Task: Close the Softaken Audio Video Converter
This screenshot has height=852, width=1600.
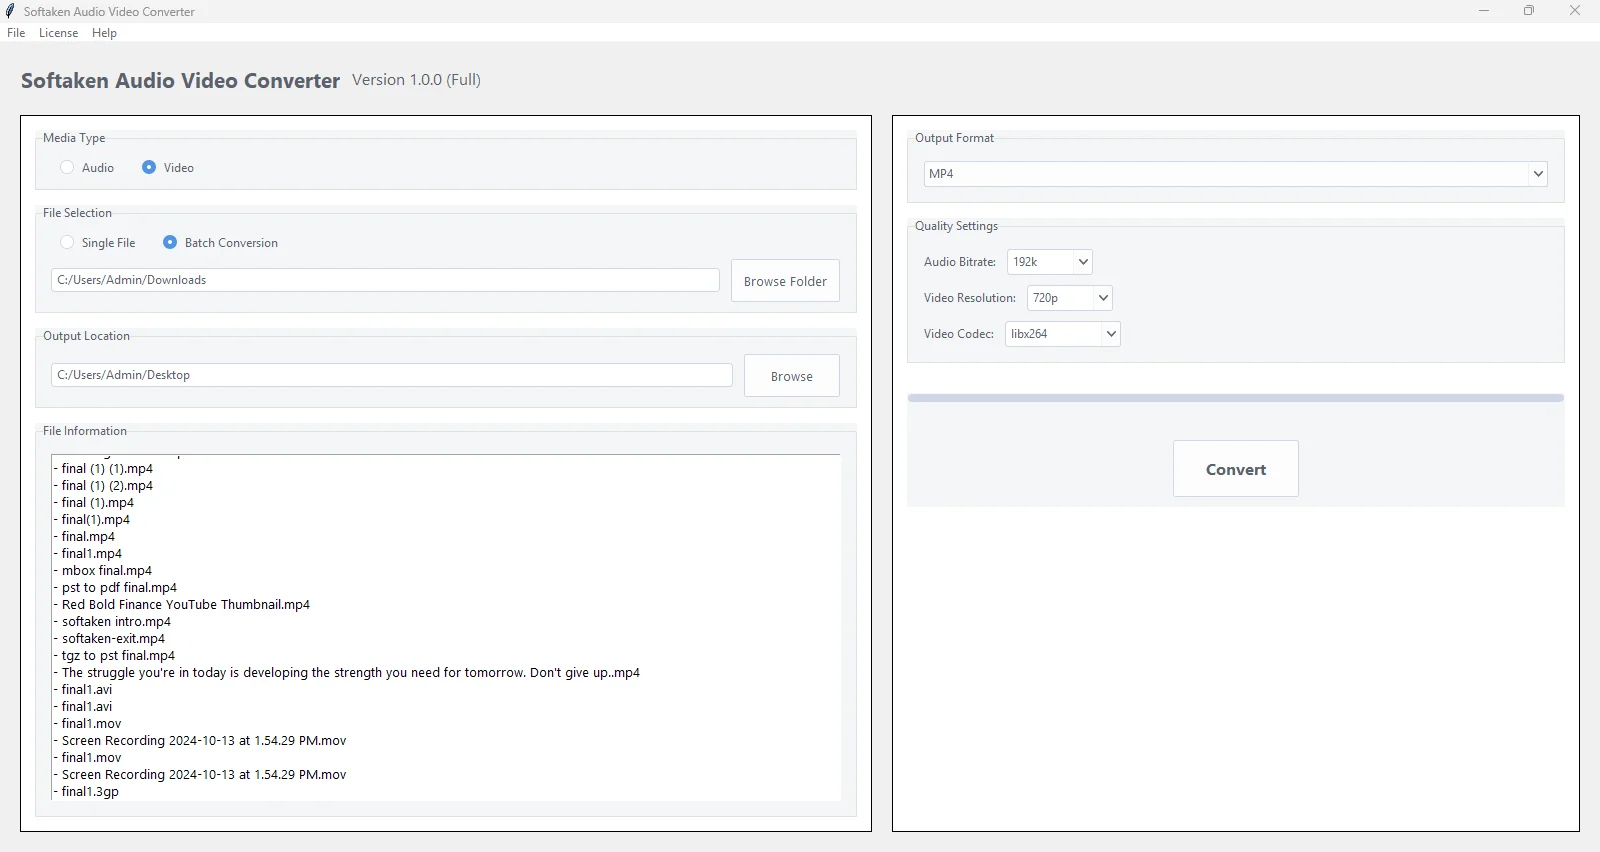Action: (1575, 11)
